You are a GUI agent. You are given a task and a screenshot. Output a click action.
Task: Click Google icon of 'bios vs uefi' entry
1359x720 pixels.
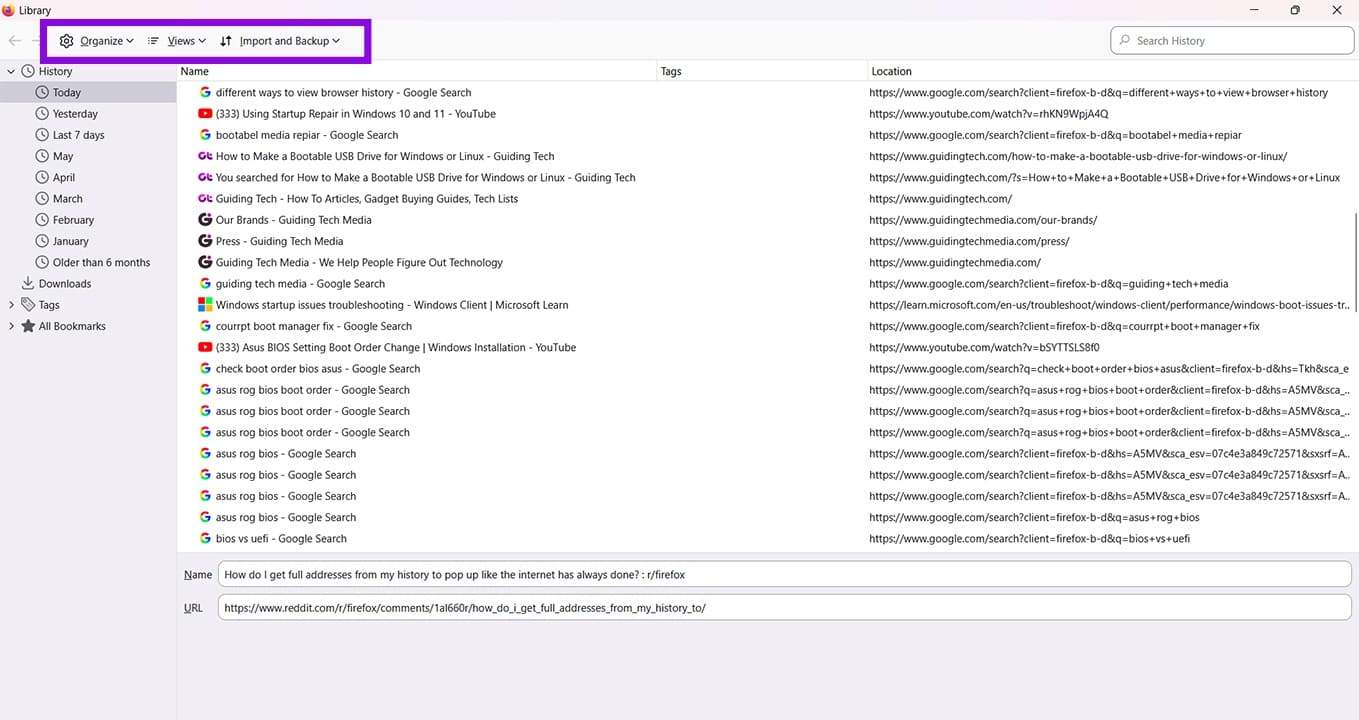(205, 539)
